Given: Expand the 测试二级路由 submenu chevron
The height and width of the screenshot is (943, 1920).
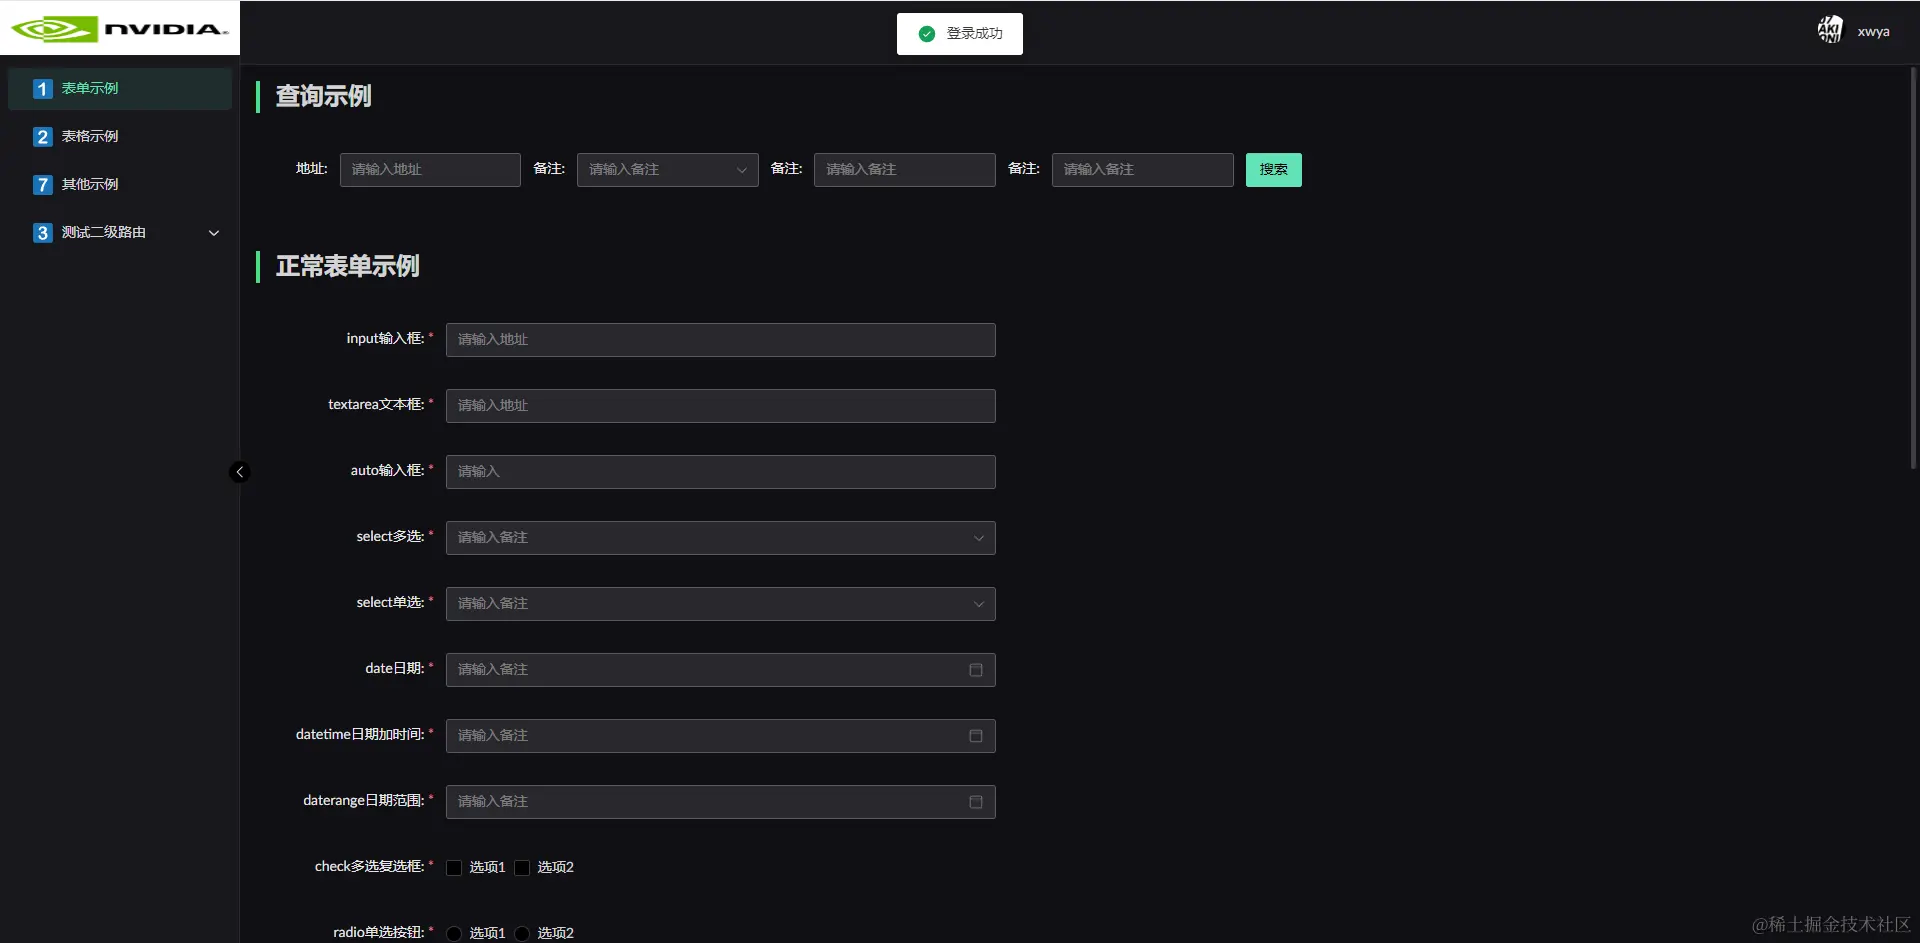Looking at the screenshot, I should [x=214, y=233].
